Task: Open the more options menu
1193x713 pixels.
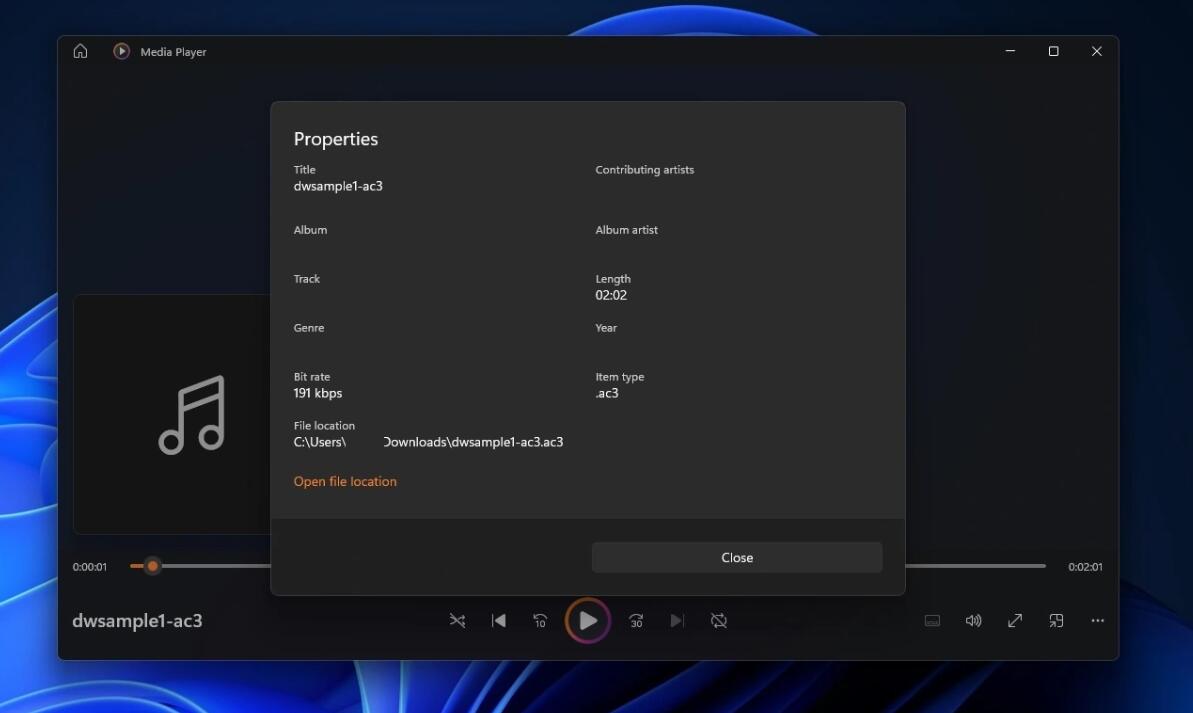Action: pyautogui.click(x=1097, y=621)
